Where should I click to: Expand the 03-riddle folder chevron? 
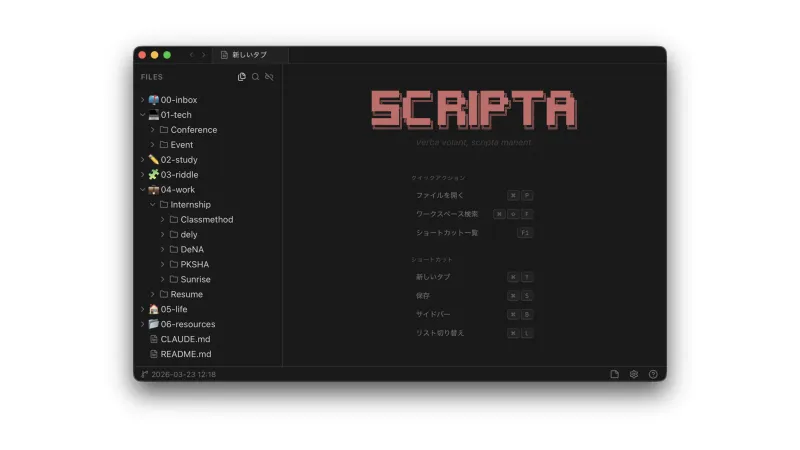(x=142, y=174)
